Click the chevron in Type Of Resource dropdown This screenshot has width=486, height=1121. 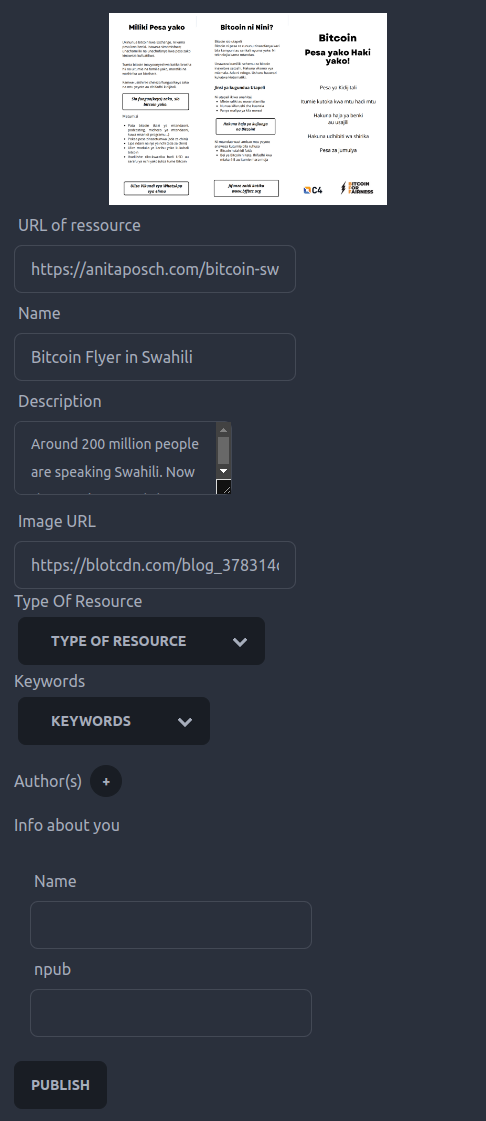coord(240,641)
